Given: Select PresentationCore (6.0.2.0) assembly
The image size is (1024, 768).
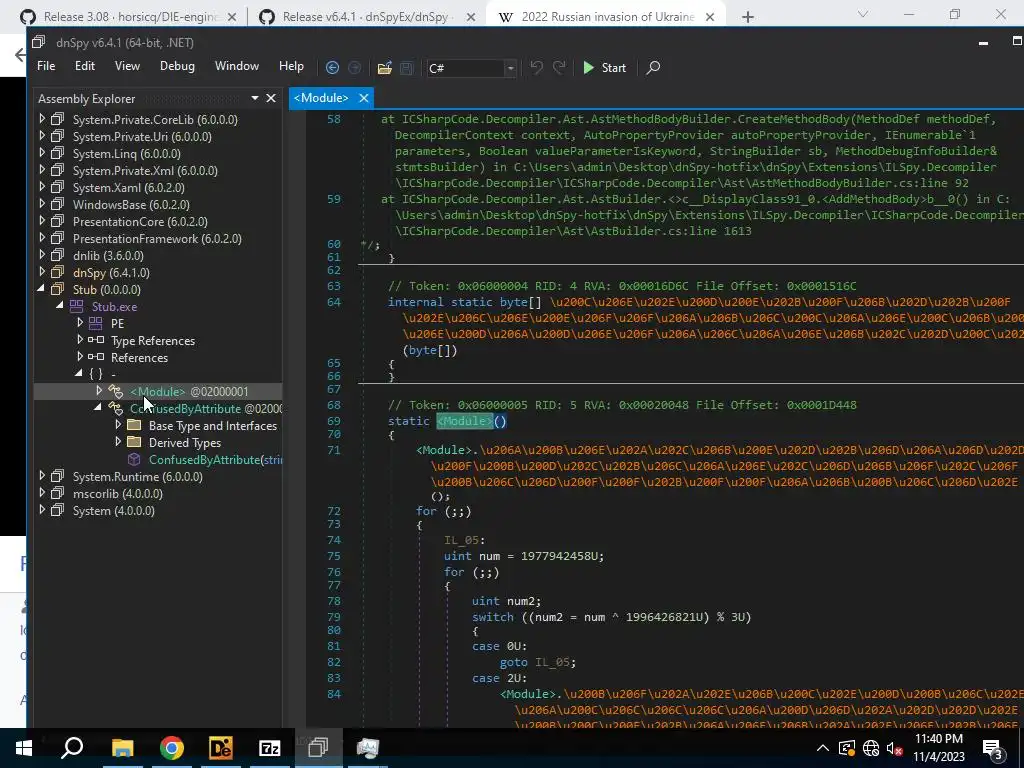Looking at the screenshot, I should pyautogui.click(x=140, y=221).
